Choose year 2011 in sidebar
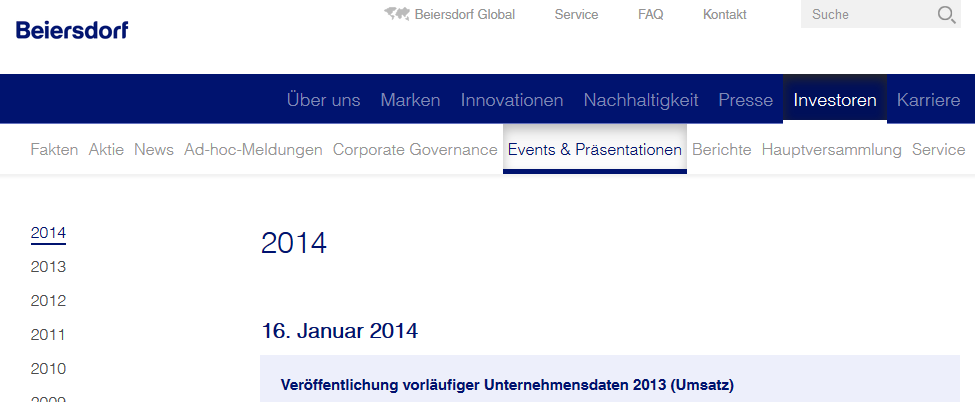The height and width of the screenshot is (402, 975). point(48,335)
